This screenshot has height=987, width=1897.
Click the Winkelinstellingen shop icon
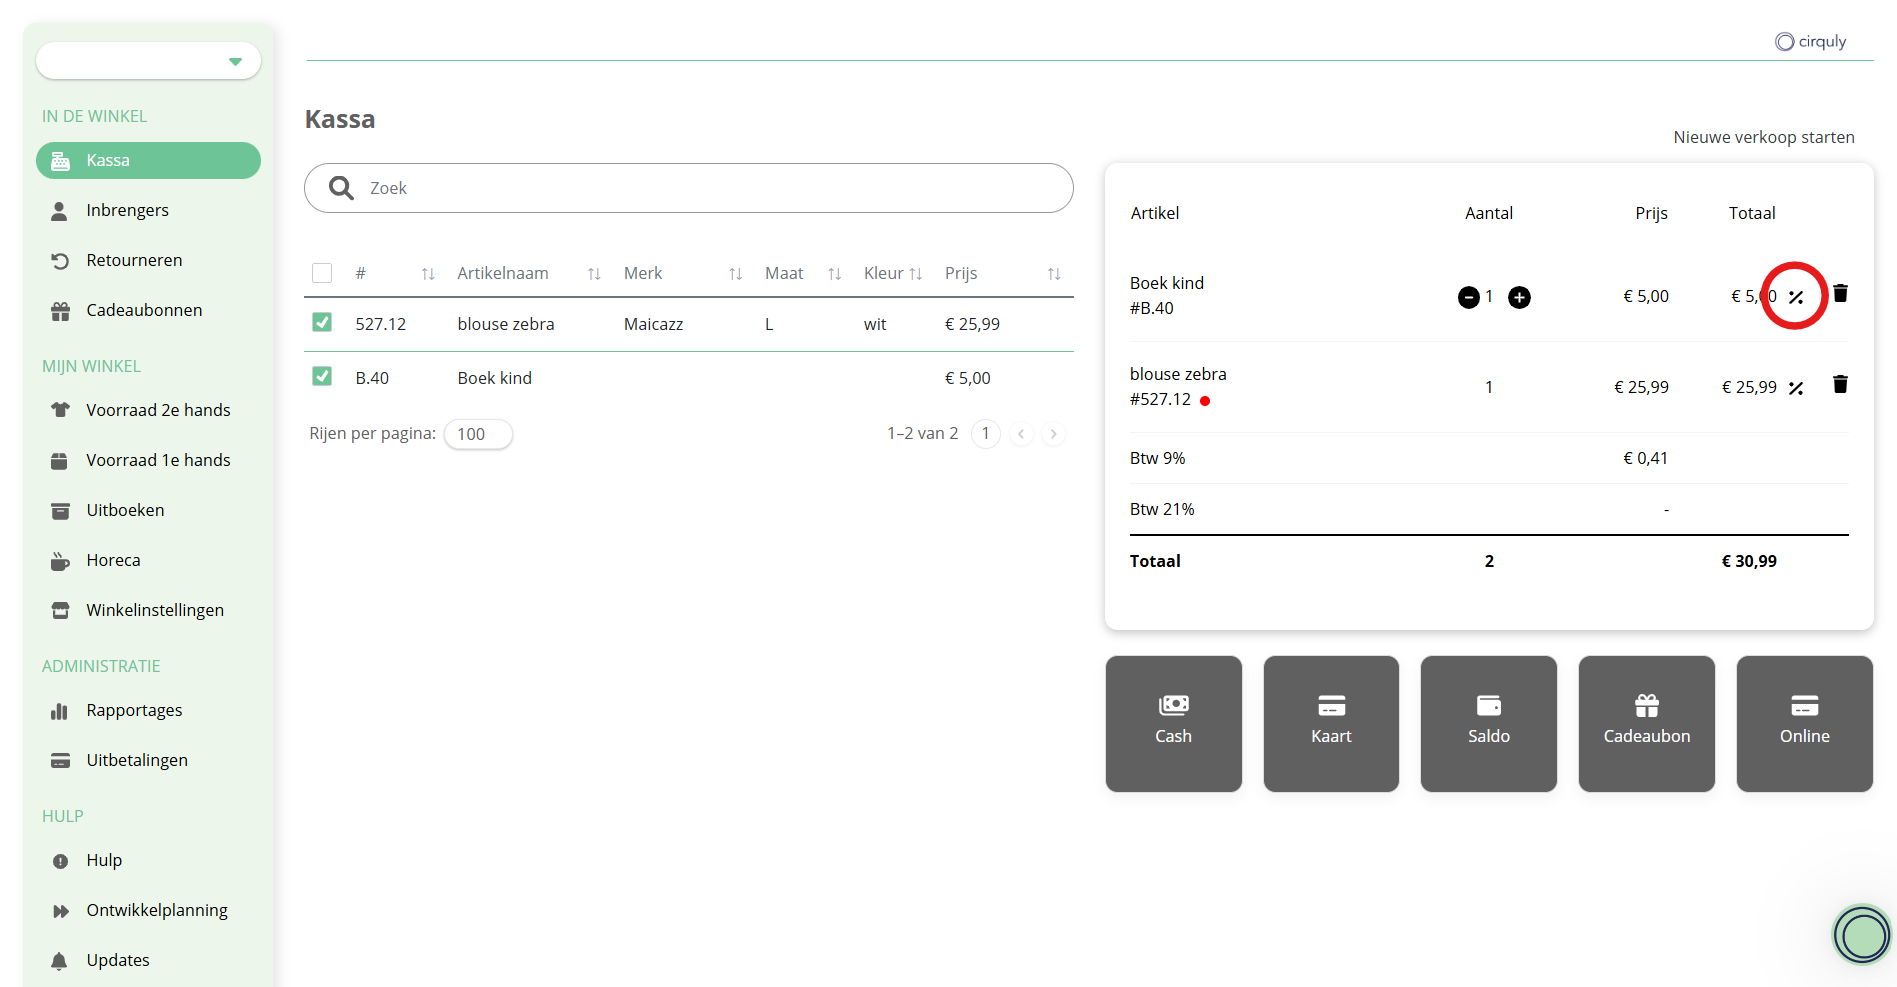point(60,611)
